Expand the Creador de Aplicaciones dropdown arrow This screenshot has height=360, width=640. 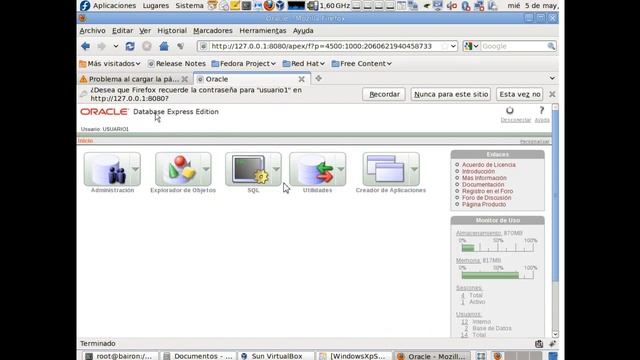pos(414,169)
